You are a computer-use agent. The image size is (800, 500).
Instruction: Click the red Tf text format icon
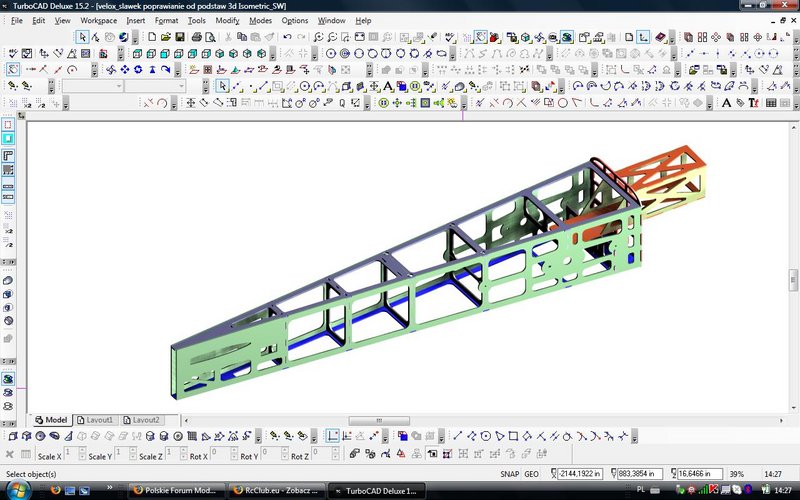pyautogui.click(x=754, y=103)
